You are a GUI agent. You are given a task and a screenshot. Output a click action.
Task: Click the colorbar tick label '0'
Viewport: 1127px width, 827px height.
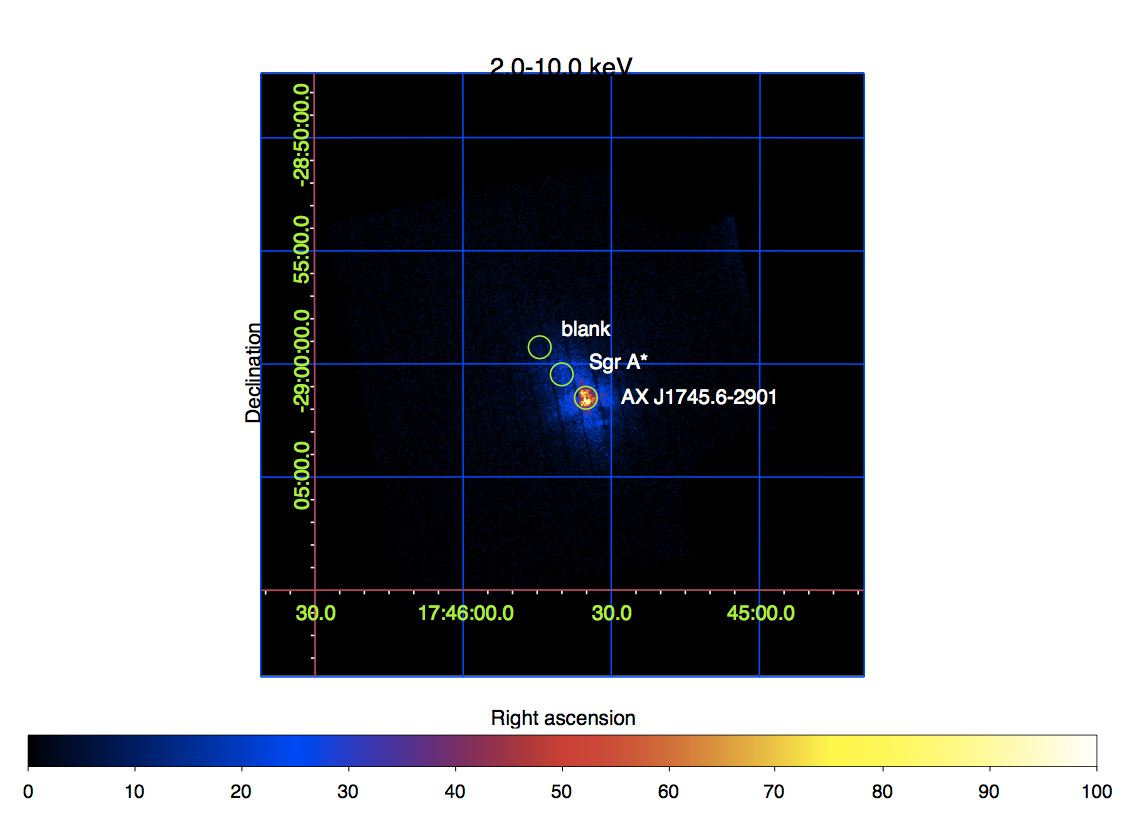28,792
